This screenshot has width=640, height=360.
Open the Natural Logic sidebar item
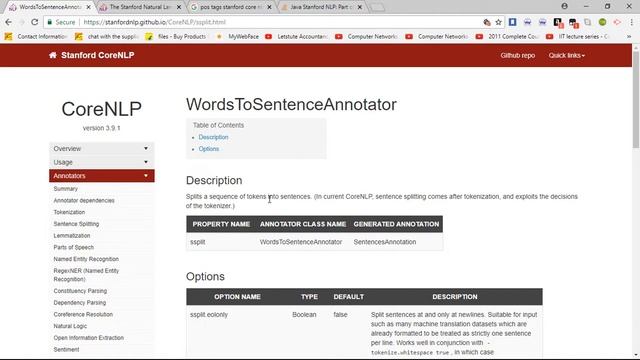(x=70, y=326)
